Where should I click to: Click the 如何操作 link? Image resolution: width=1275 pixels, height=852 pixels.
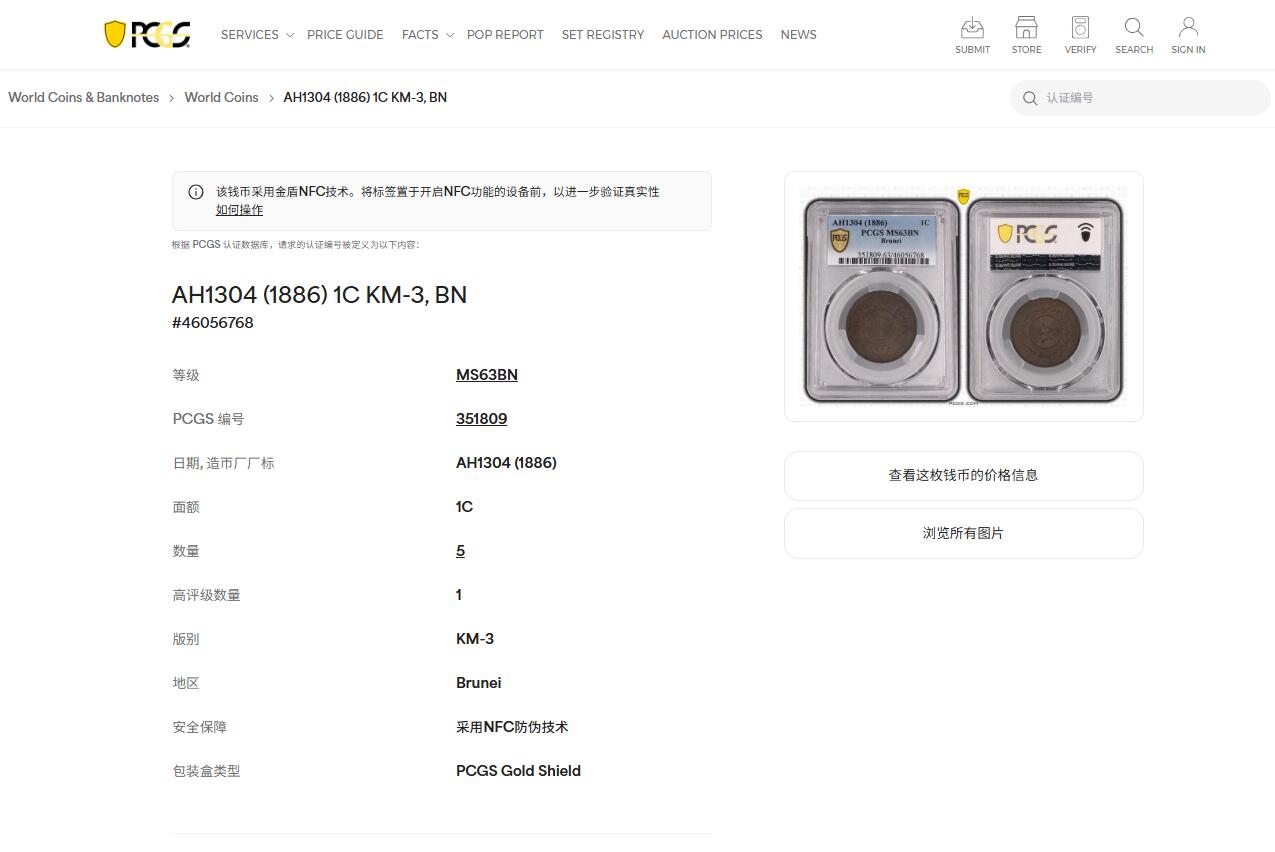240,210
